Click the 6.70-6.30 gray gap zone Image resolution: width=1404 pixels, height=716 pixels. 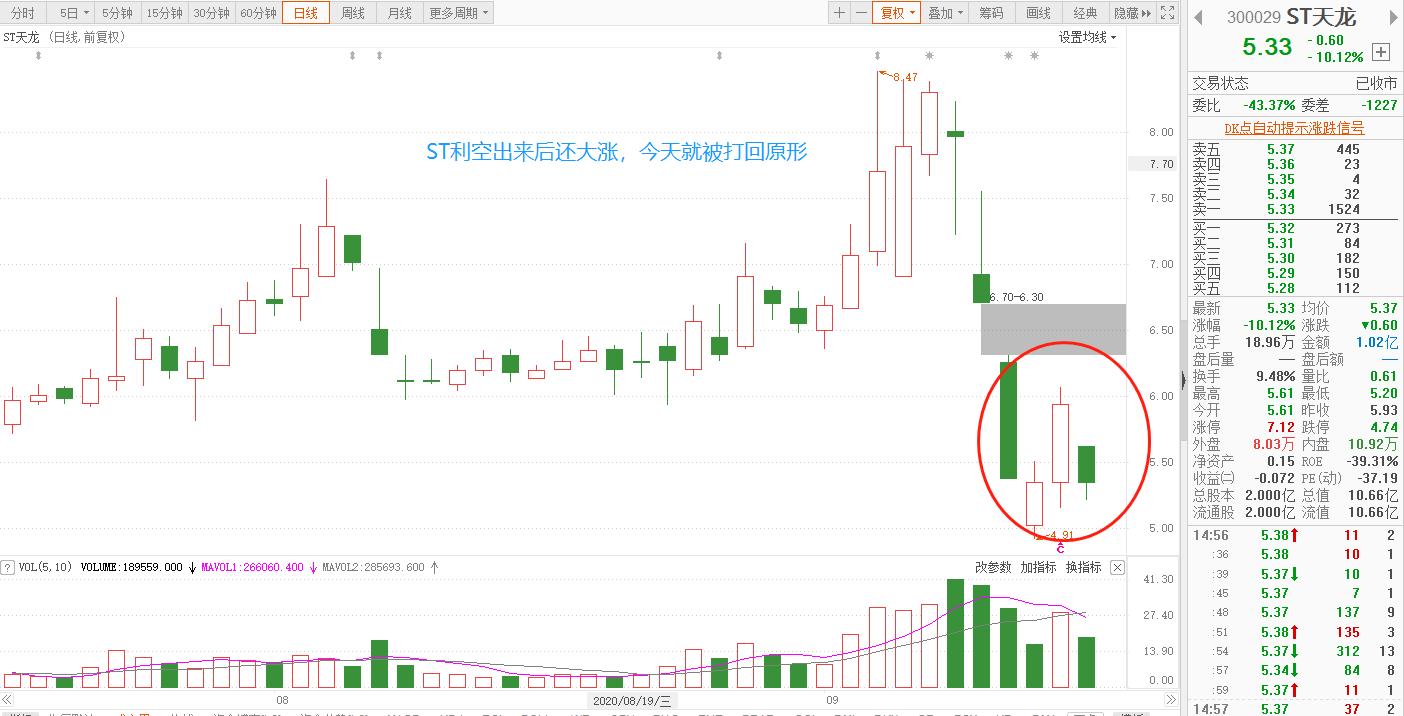click(1053, 329)
